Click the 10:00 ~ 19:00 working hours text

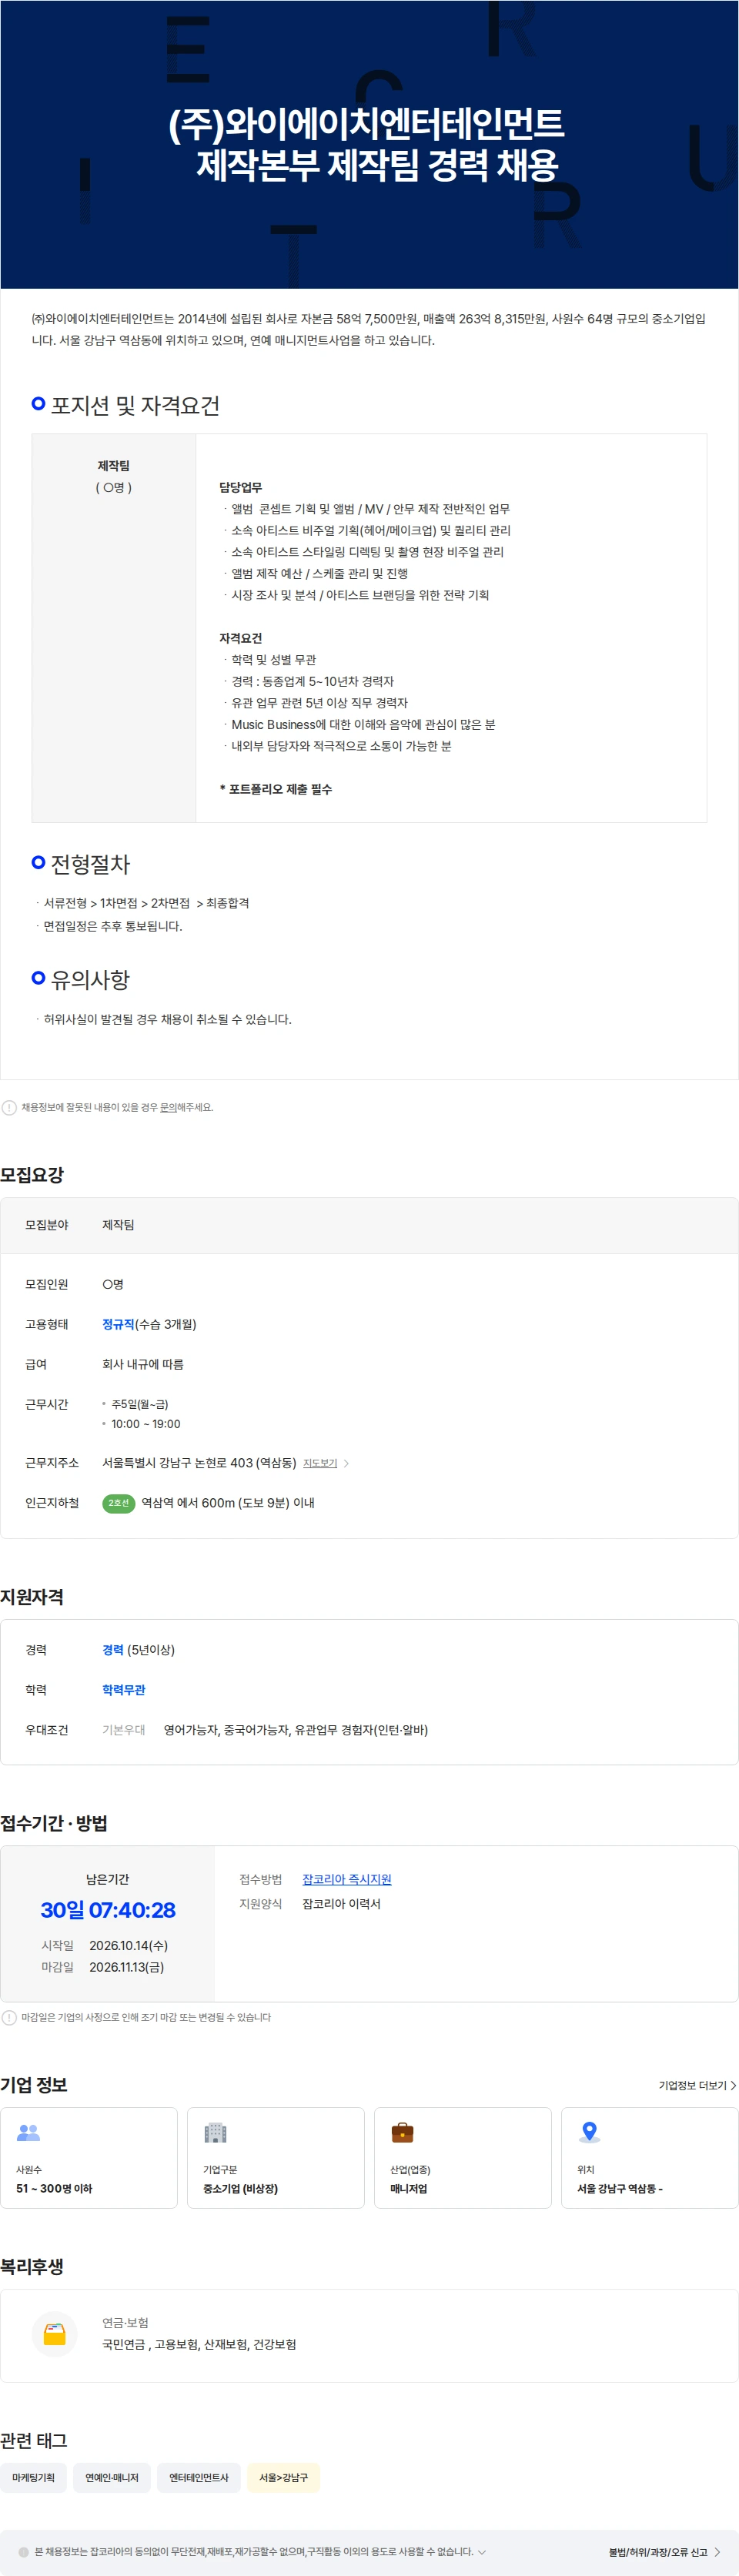146,1424
